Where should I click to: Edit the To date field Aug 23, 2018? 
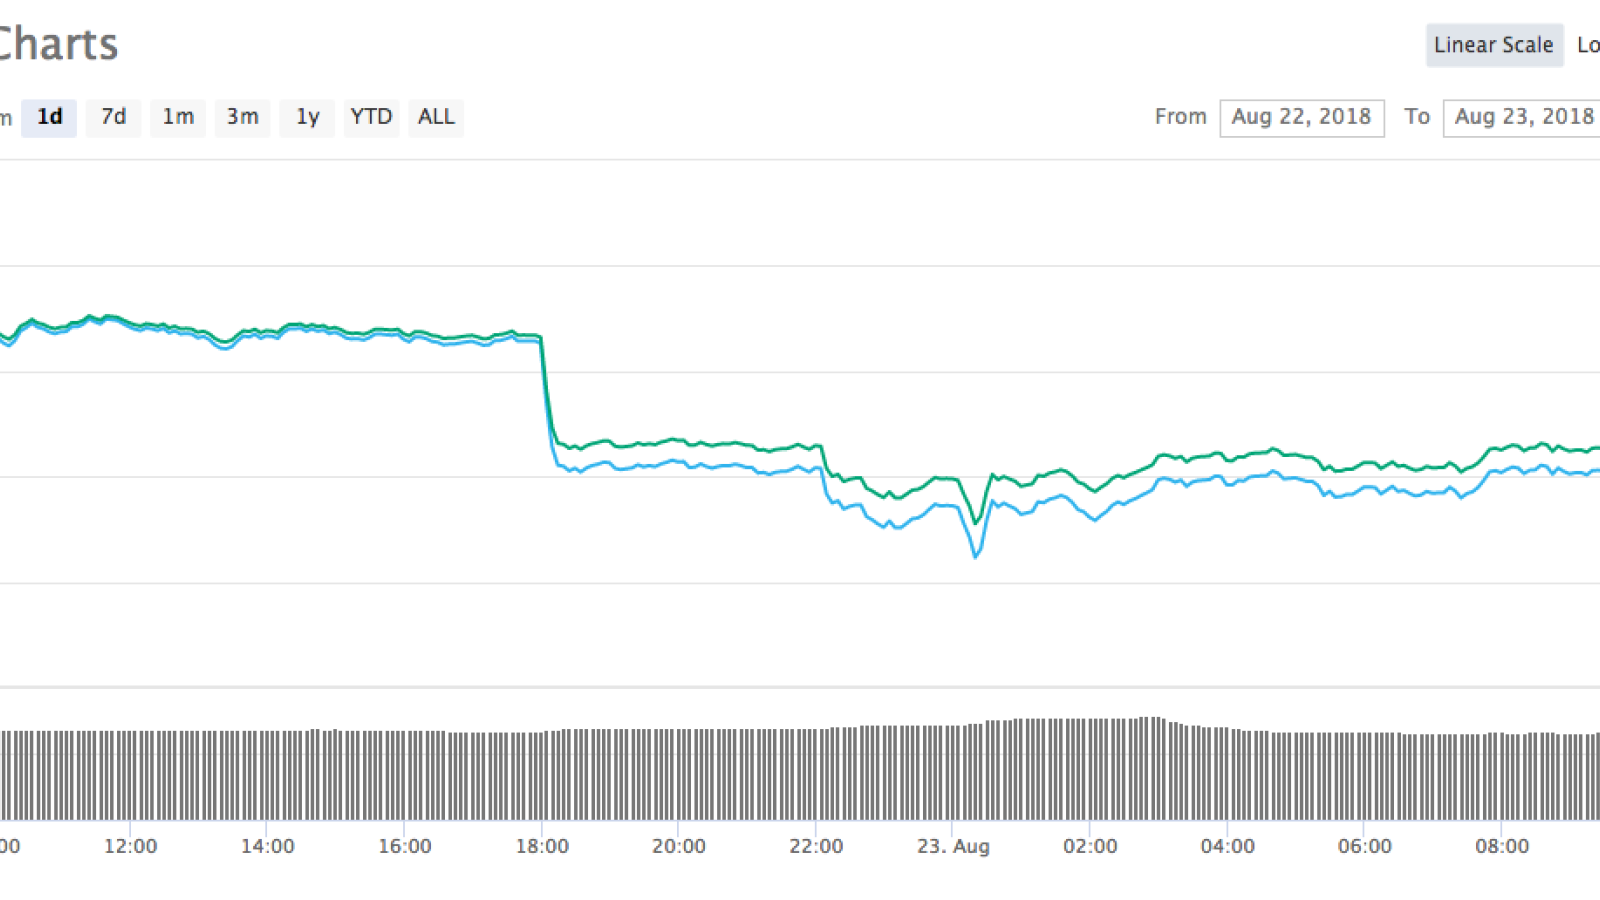coord(1522,117)
